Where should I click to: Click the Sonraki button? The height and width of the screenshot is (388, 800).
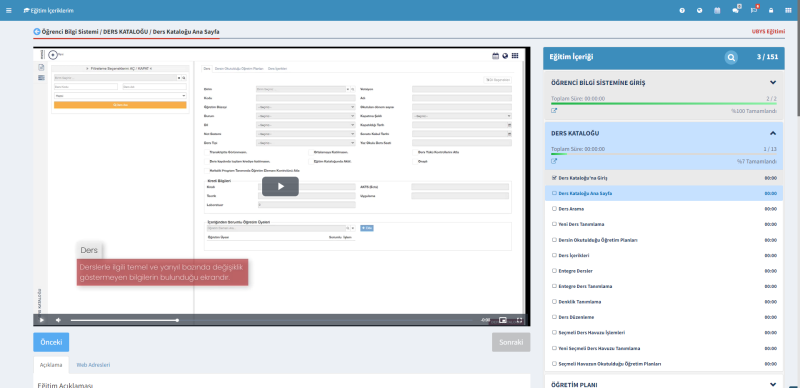pyautogui.click(x=511, y=342)
